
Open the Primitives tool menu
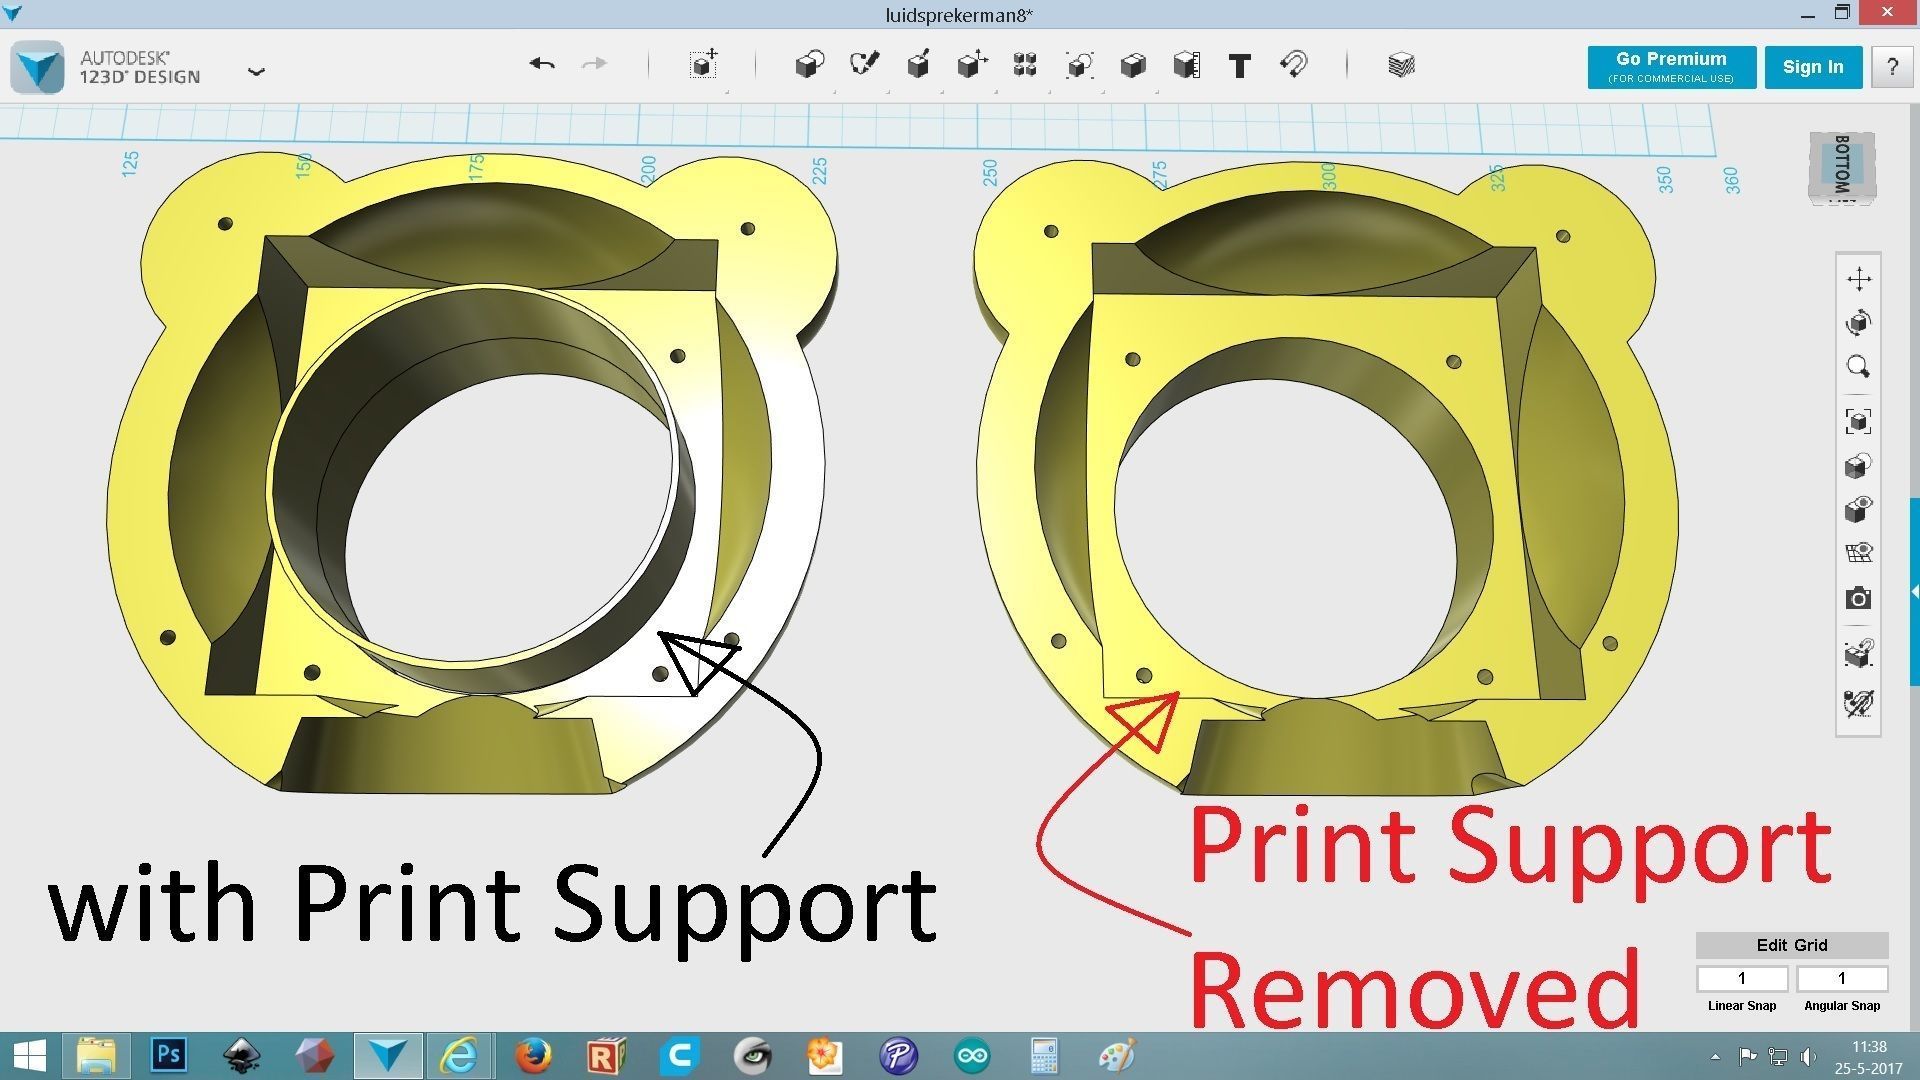(x=809, y=65)
